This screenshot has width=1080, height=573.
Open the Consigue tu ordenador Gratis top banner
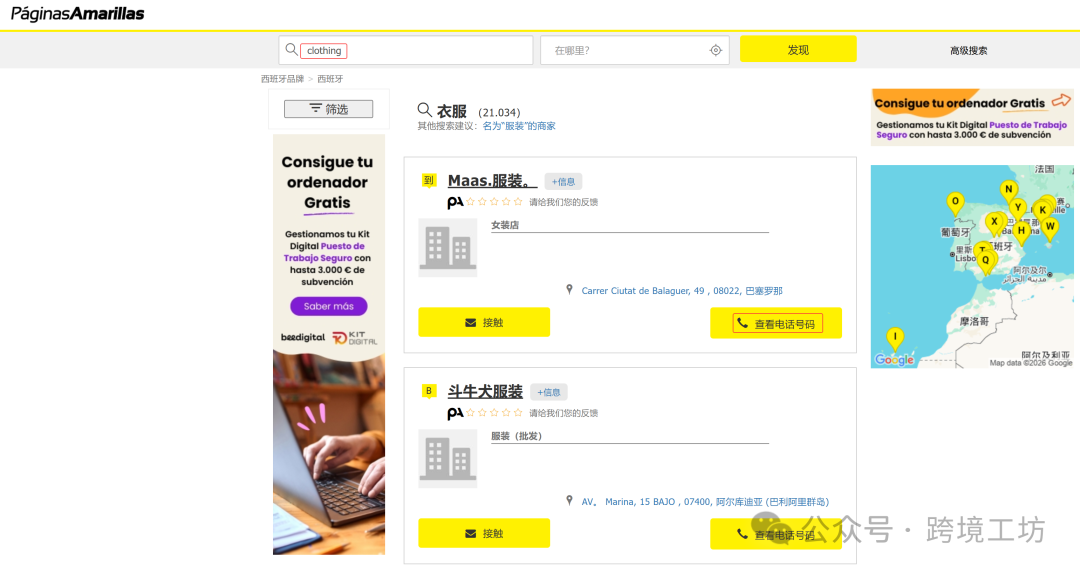tap(972, 117)
